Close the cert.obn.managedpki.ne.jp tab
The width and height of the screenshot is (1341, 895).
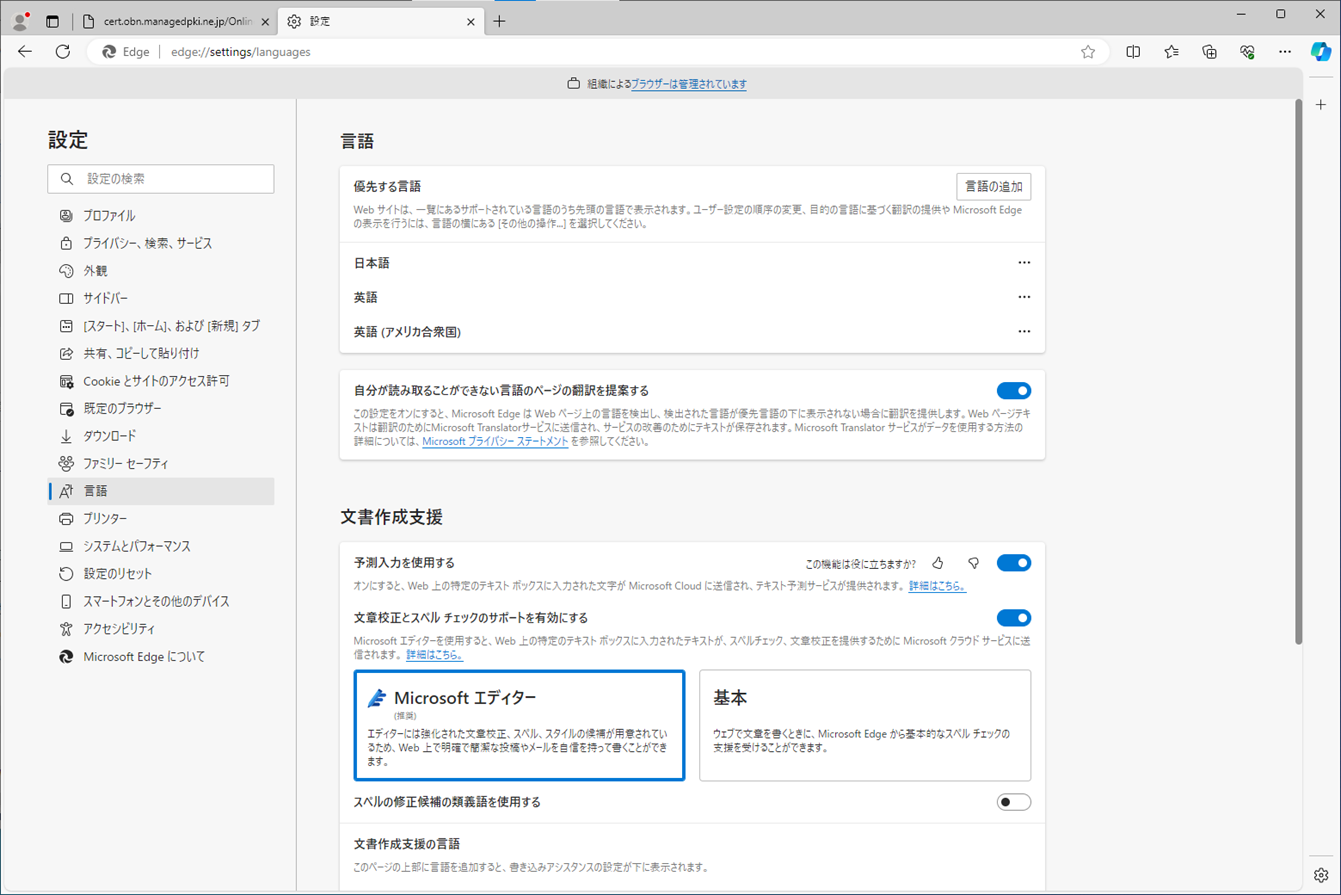tap(265, 21)
